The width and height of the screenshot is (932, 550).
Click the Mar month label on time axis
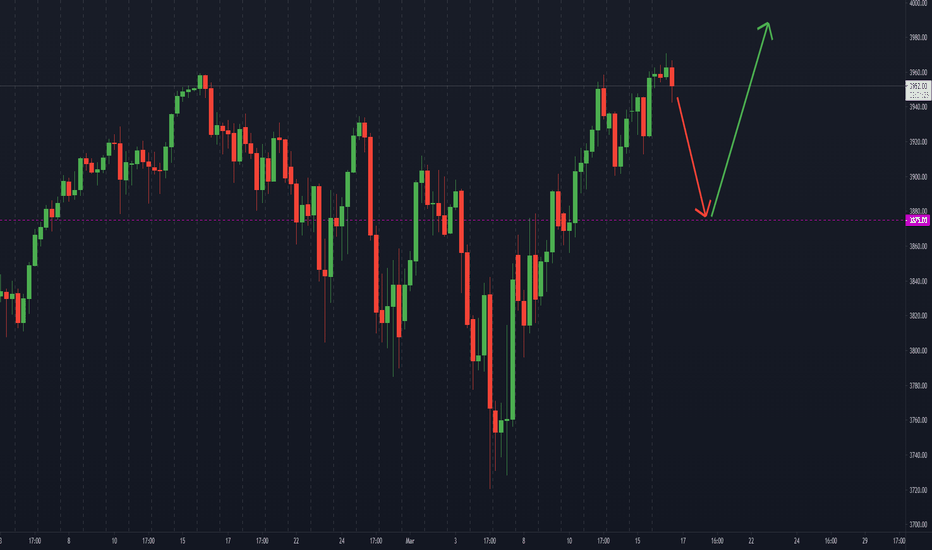tap(410, 541)
